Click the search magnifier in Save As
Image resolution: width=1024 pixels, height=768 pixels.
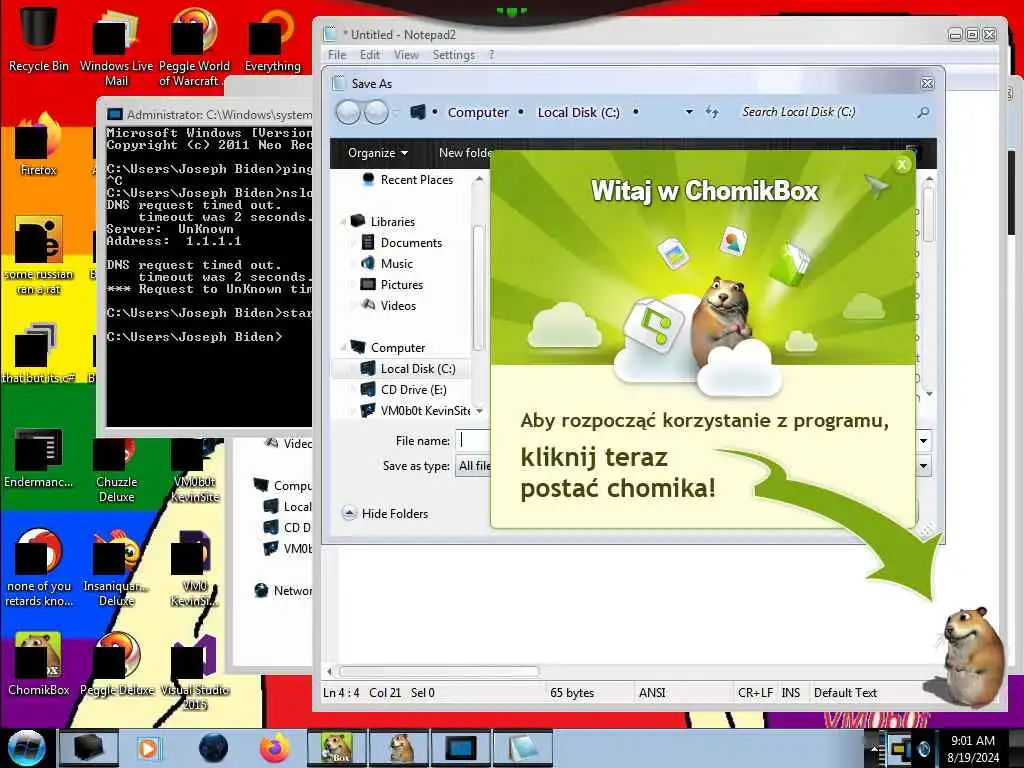pos(923,112)
